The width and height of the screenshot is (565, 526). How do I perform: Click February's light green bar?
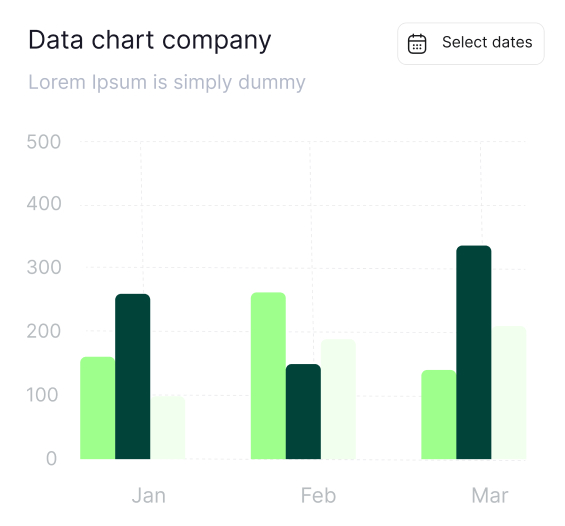click(268, 376)
